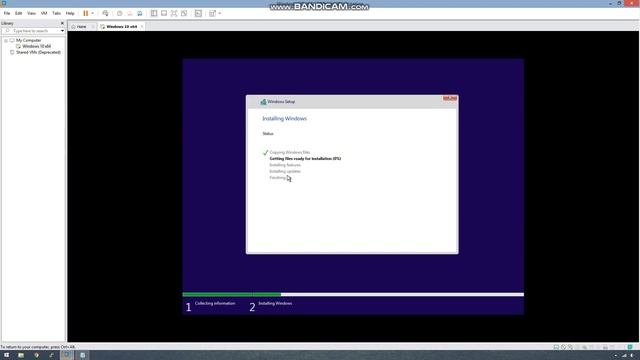Click the VMware Workstation taskbar icon
The height and width of the screenshot is (360, 640).
pos(67,355)
